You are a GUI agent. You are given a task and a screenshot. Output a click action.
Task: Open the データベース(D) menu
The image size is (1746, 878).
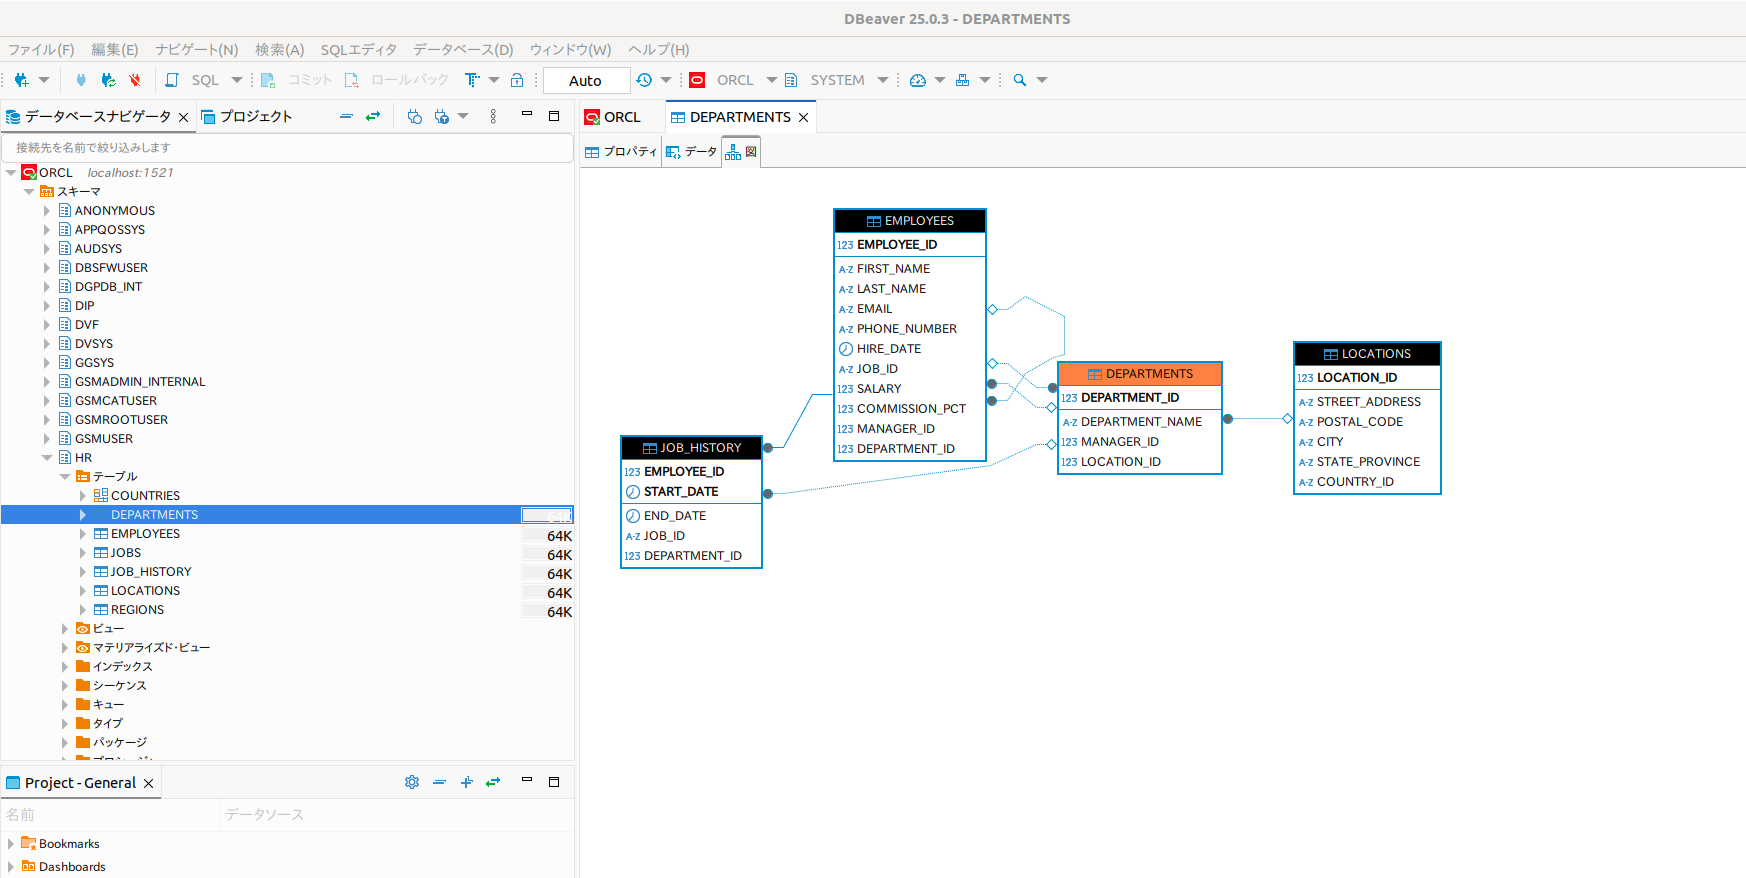point(463,50)
